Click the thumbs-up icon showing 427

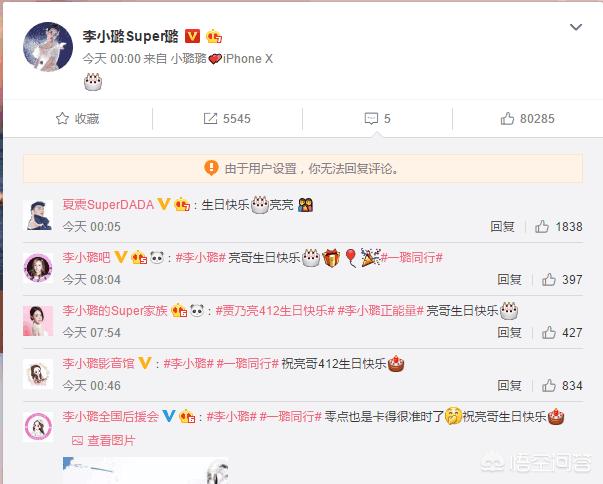[x=549, y=333]
